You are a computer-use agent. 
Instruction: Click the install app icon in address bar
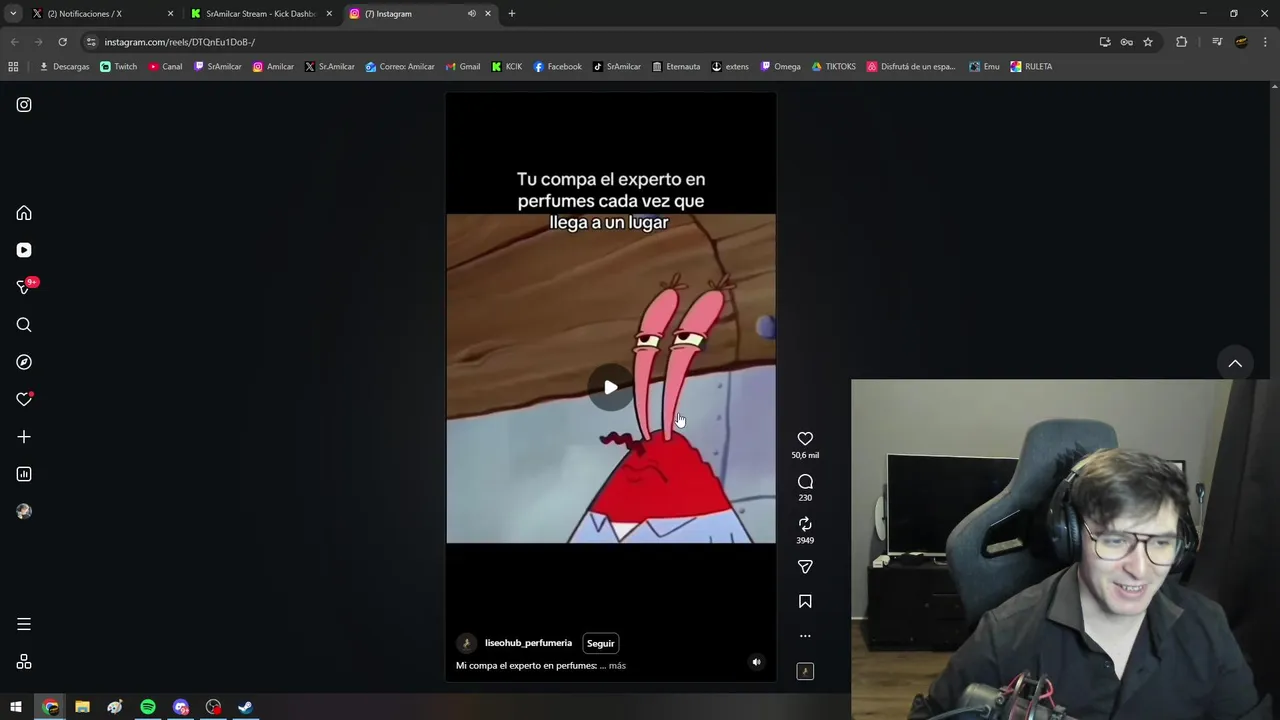click(x=1105, y=42)
